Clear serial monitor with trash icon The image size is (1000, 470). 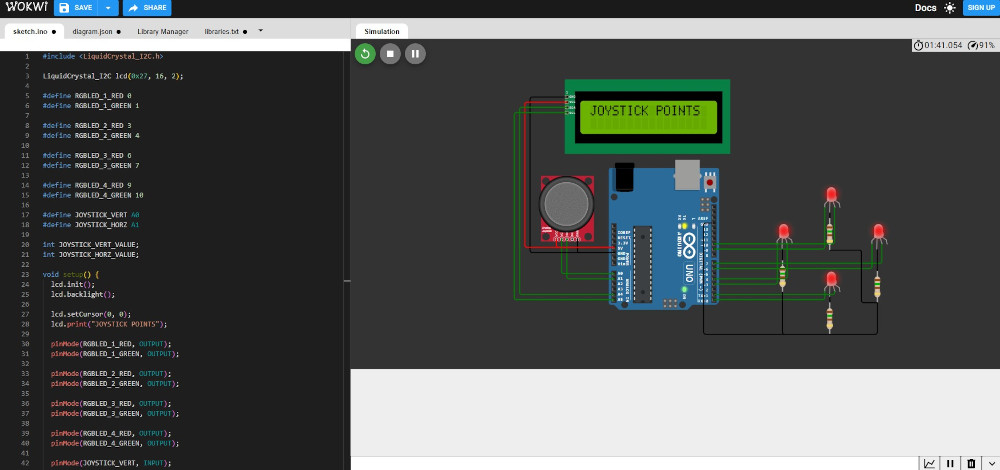971,464
